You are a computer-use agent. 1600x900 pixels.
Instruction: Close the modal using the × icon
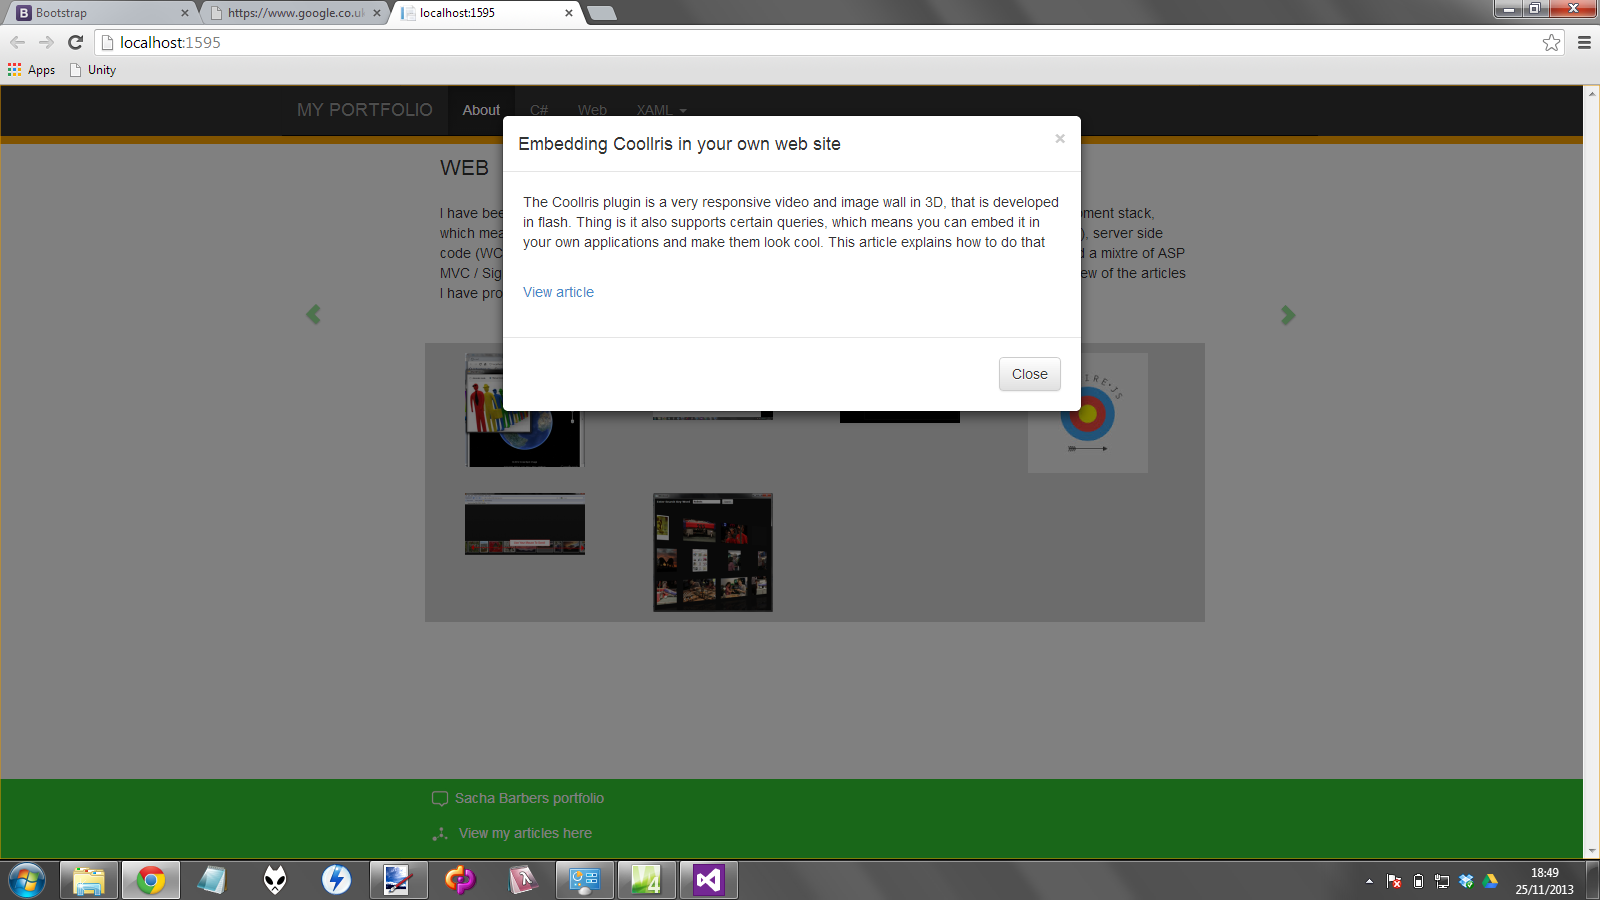click(1060, 139)
